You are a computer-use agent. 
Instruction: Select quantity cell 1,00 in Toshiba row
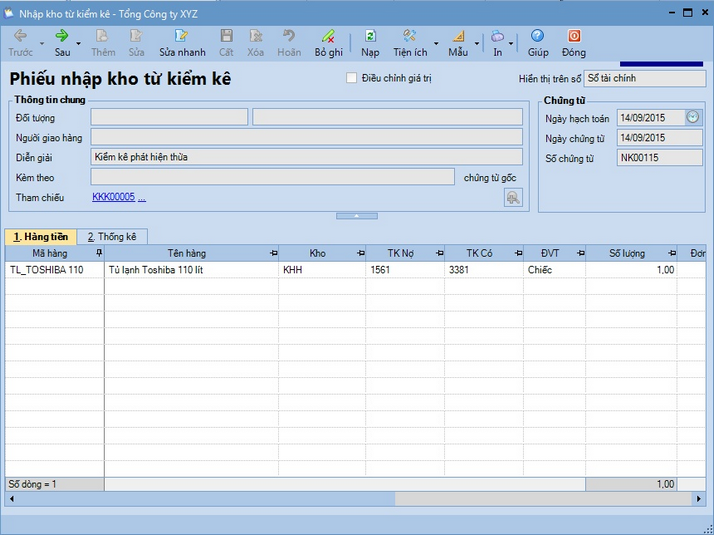tap(631, 270)
